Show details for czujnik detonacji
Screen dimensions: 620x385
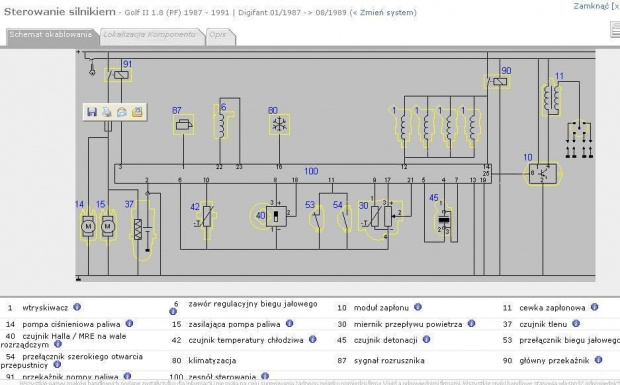pyautogui.click(x=426, y=339)
